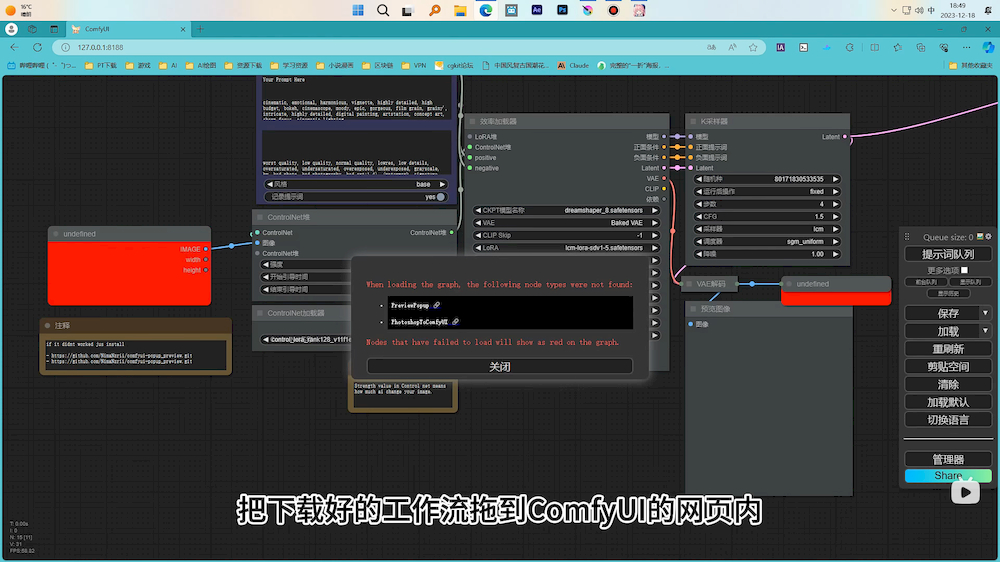Collapse the ControlNet堆 node via its title dot

259,217
